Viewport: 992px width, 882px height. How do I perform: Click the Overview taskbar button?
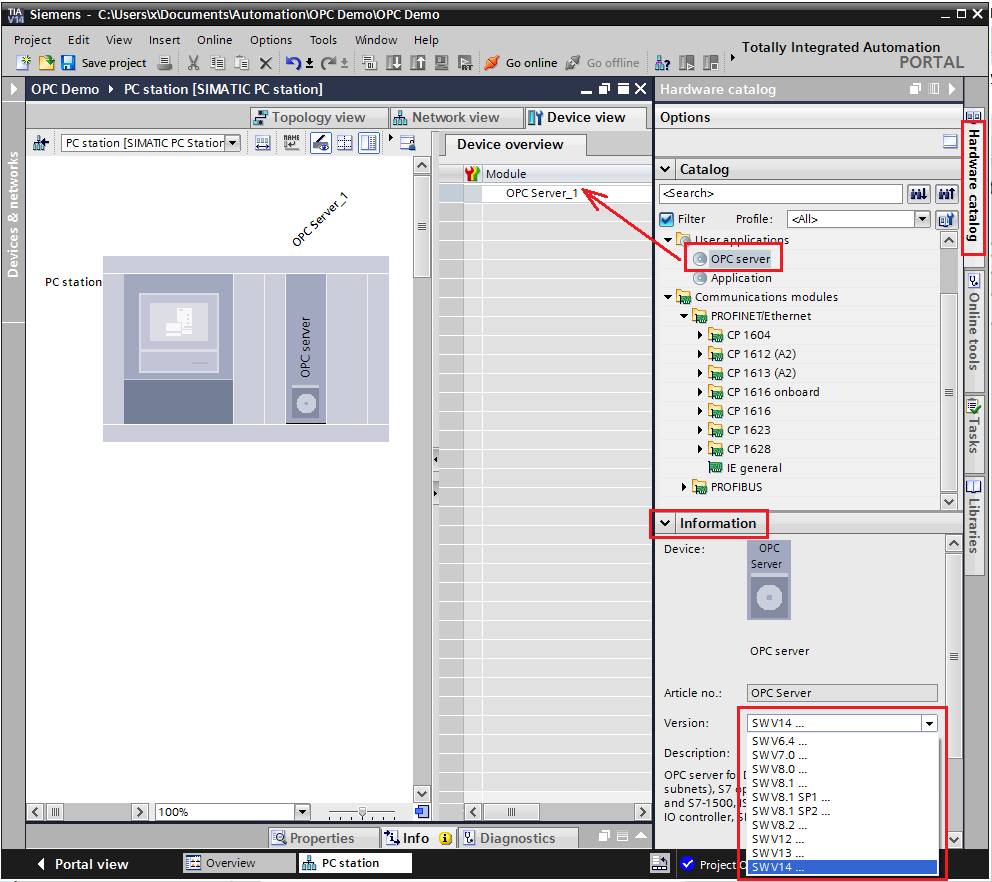coord(239,863)
